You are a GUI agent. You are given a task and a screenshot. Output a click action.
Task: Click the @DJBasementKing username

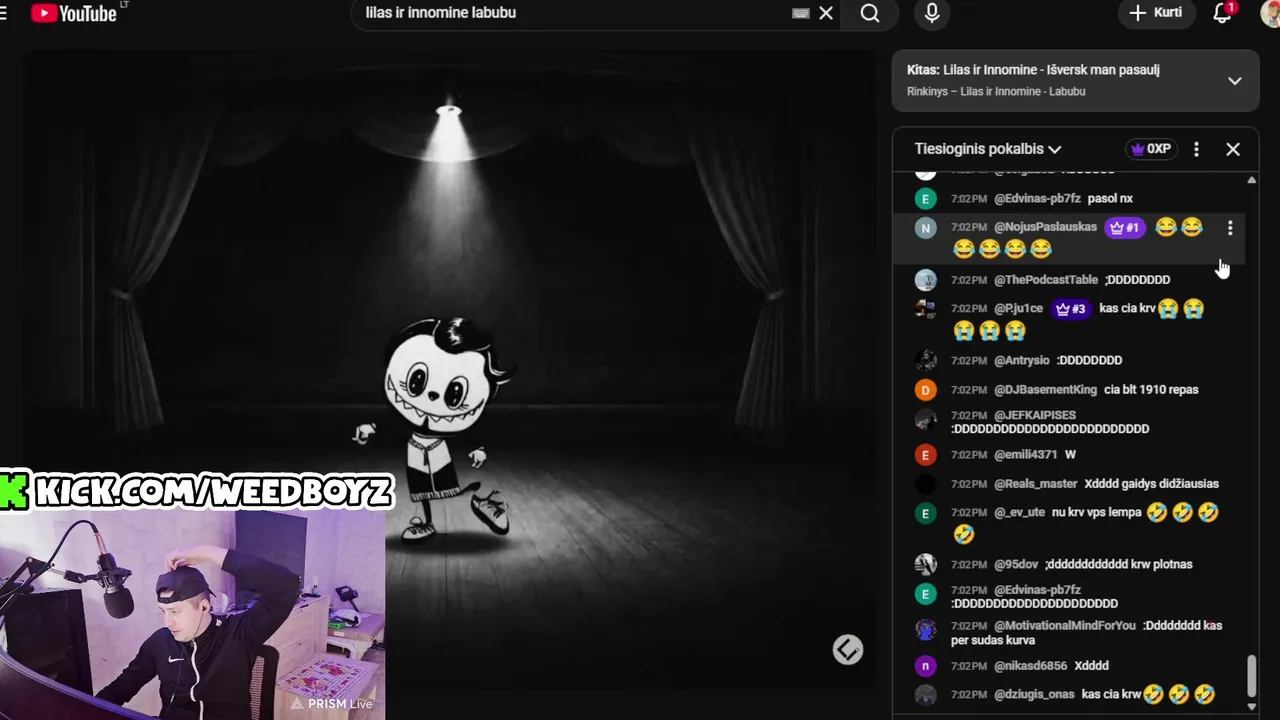point(1045,389)
